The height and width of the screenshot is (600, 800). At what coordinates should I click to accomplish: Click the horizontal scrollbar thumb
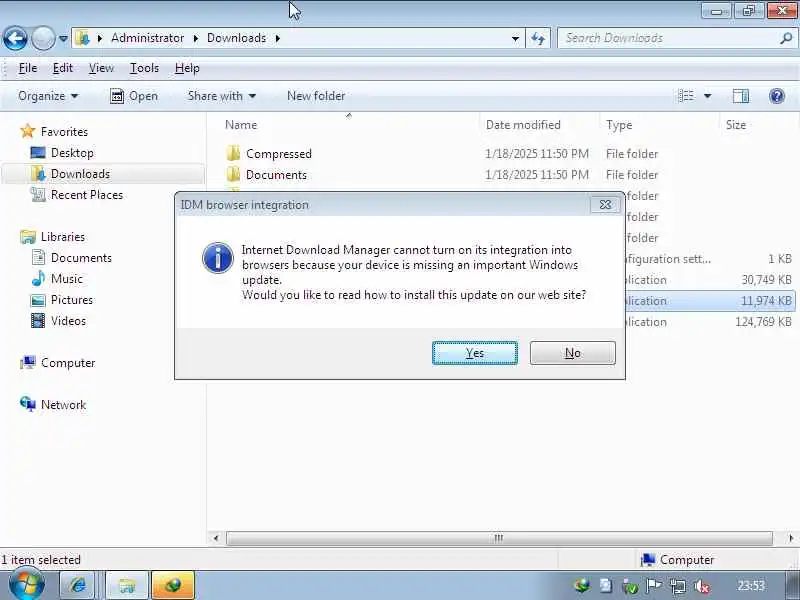(x=499, y=538)
